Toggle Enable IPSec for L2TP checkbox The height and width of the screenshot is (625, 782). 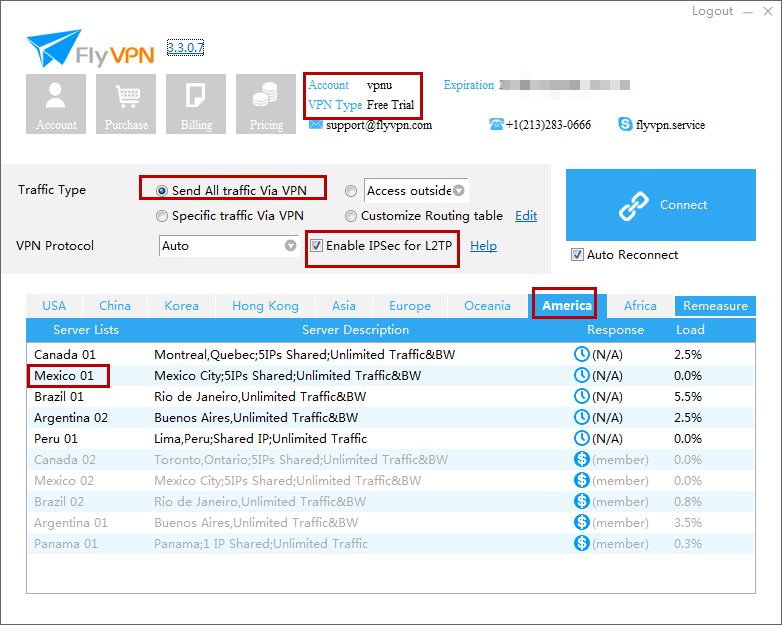coord(316,245)
